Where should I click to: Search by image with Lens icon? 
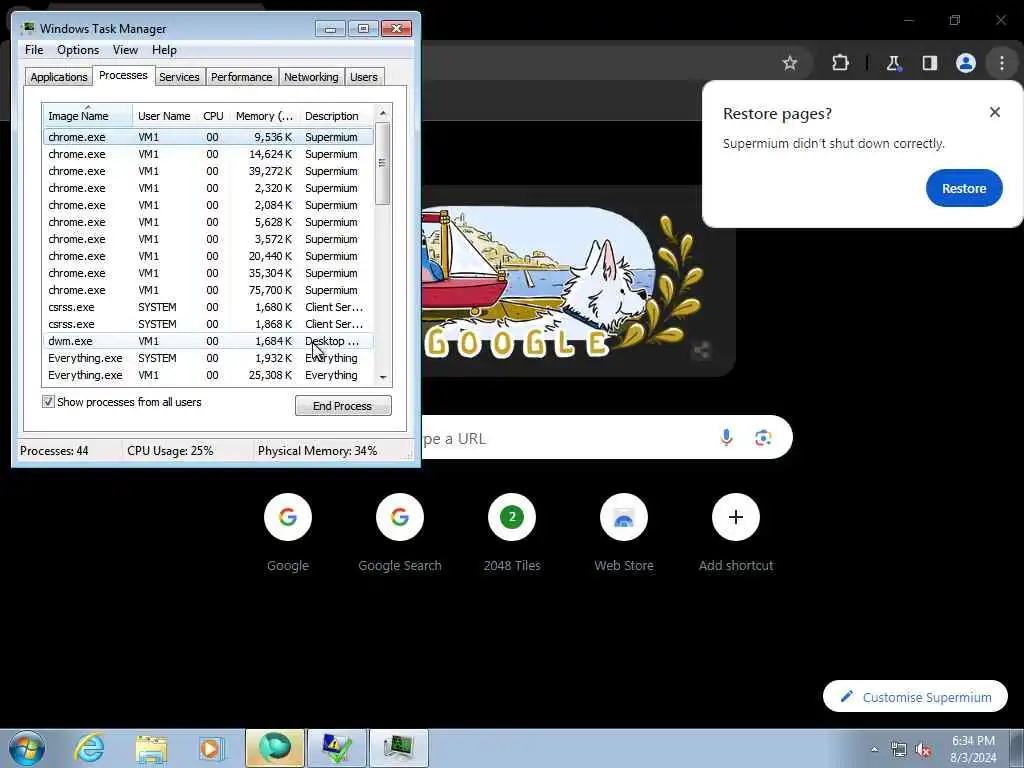coord(763,437)
